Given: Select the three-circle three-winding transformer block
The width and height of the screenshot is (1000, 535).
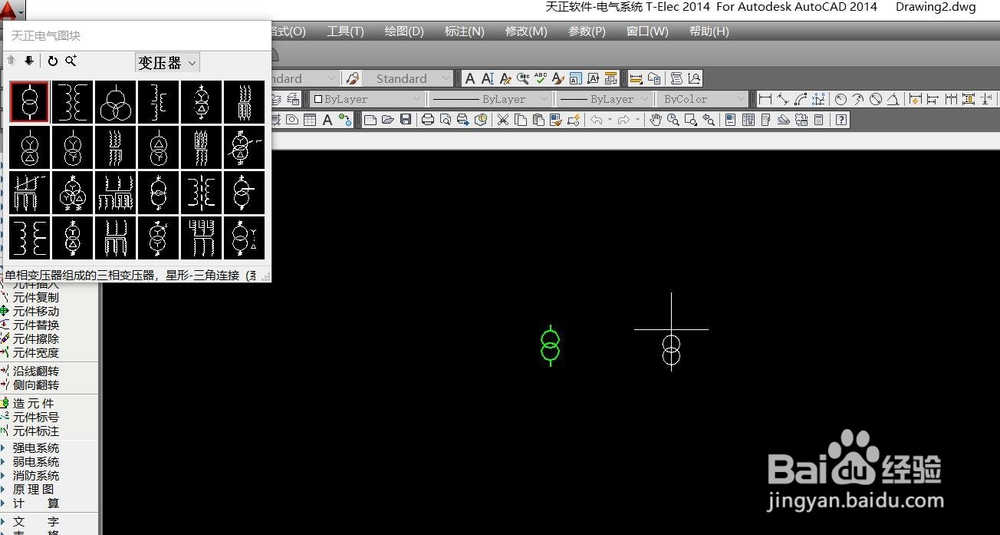Looking at the screenshot, I should pos(115,102).
